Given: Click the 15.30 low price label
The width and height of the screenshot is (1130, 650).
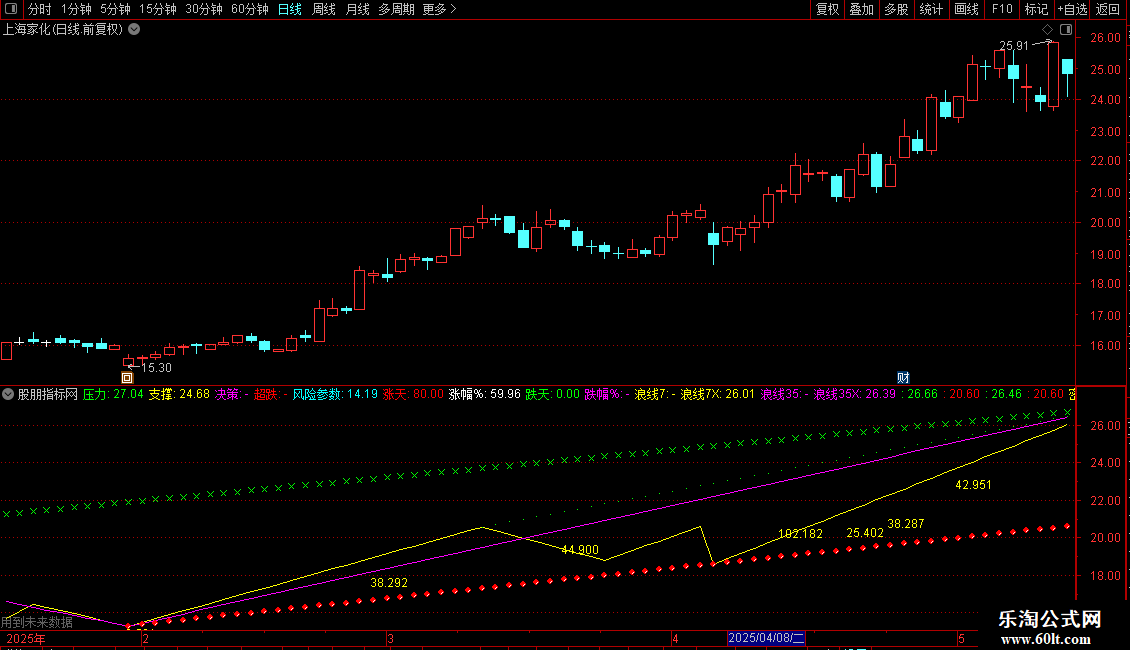Looking at the screenshot, I should 156,368.
